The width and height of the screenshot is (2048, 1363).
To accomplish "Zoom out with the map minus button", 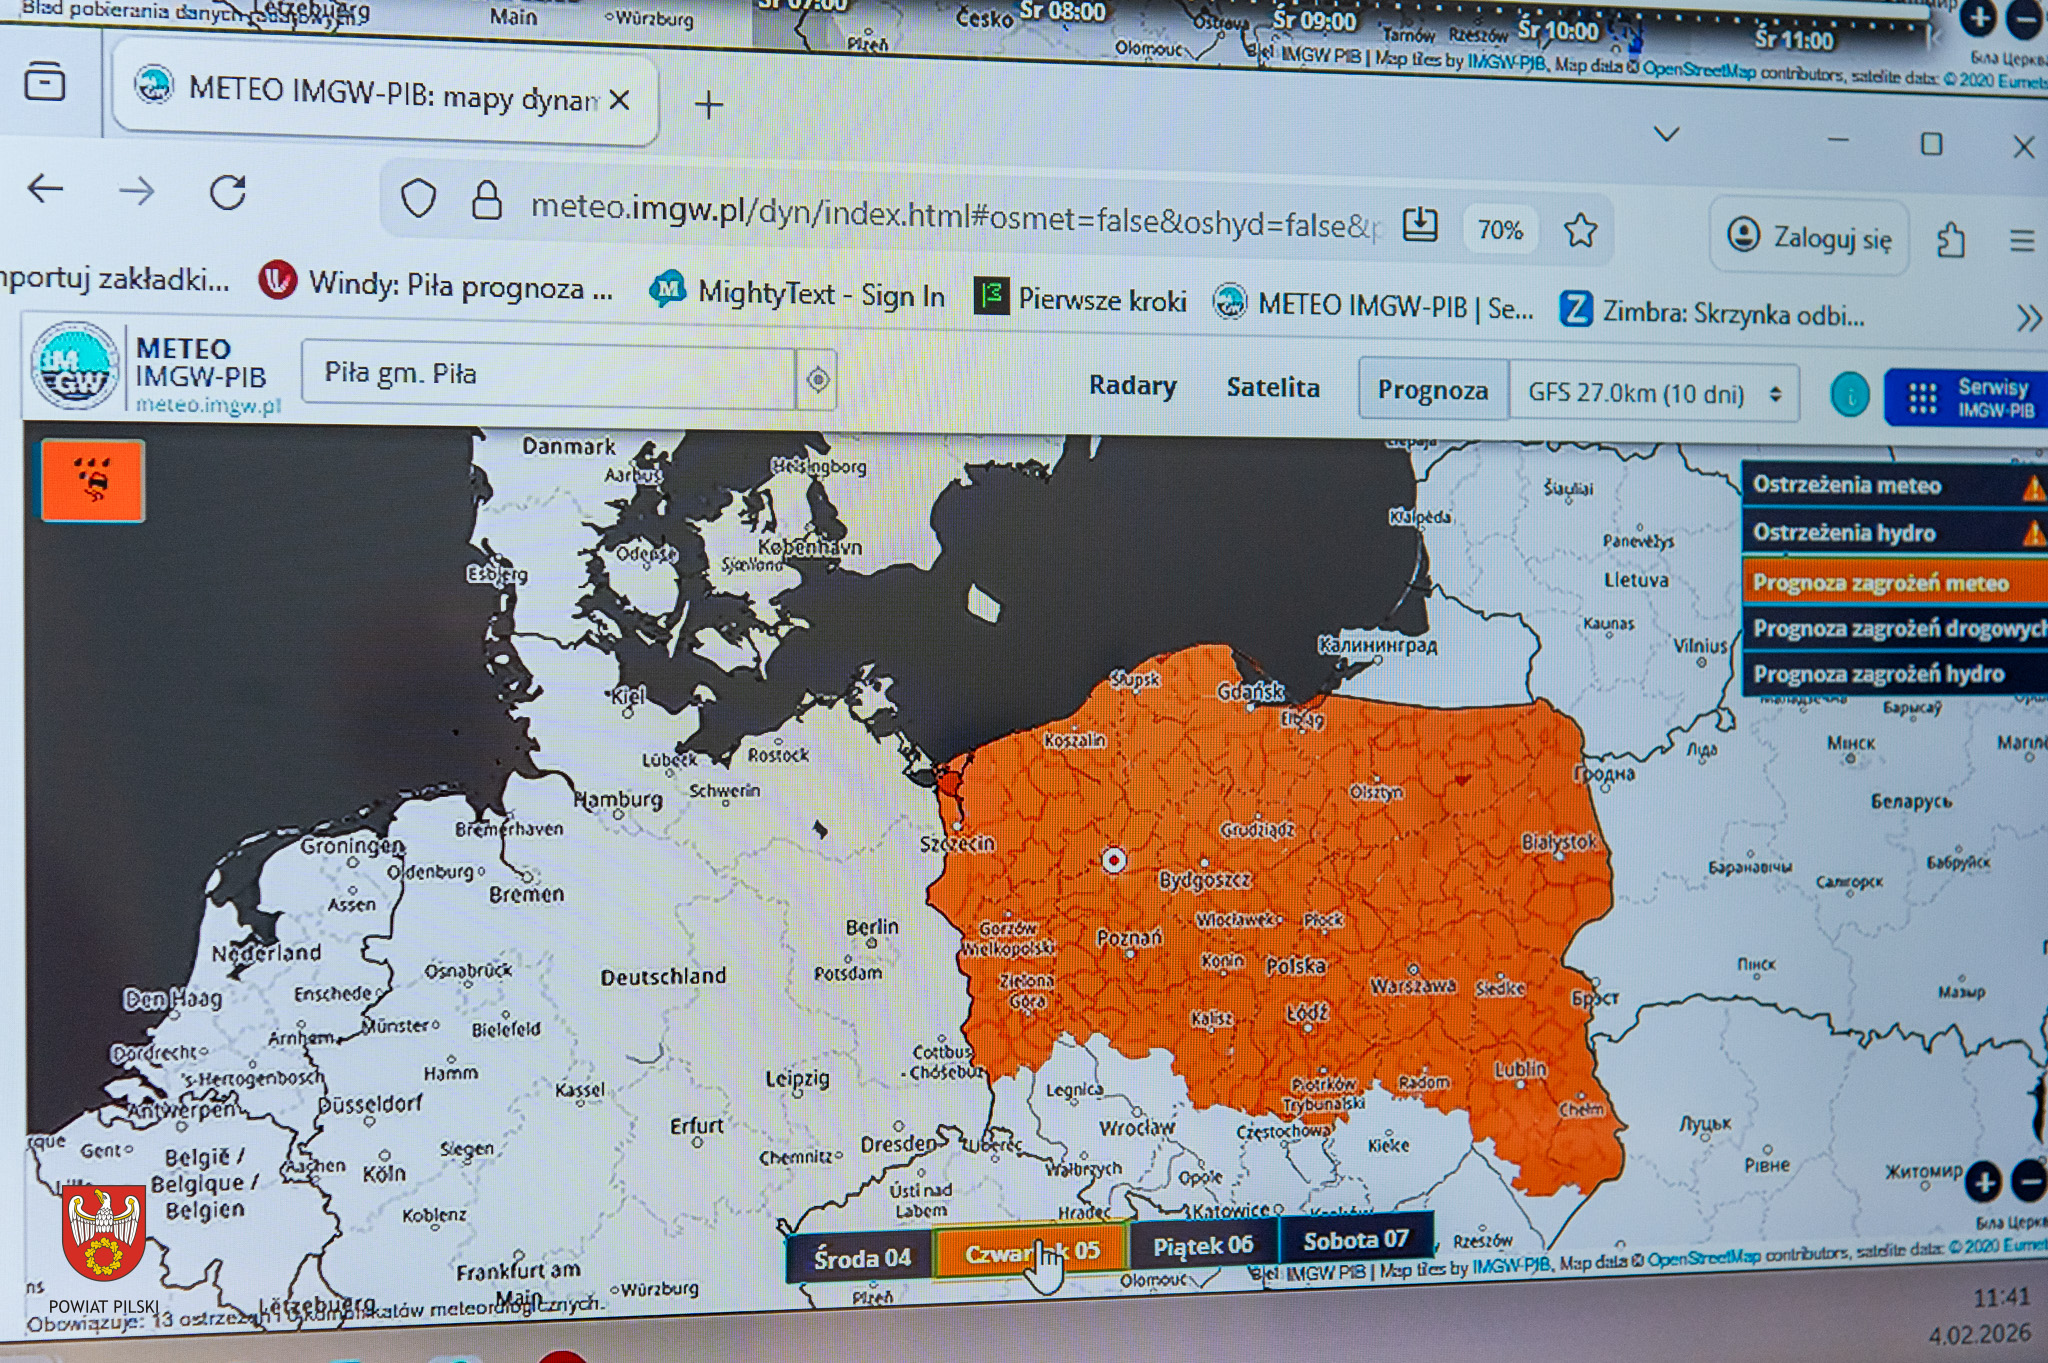I will [2030, 1182].
